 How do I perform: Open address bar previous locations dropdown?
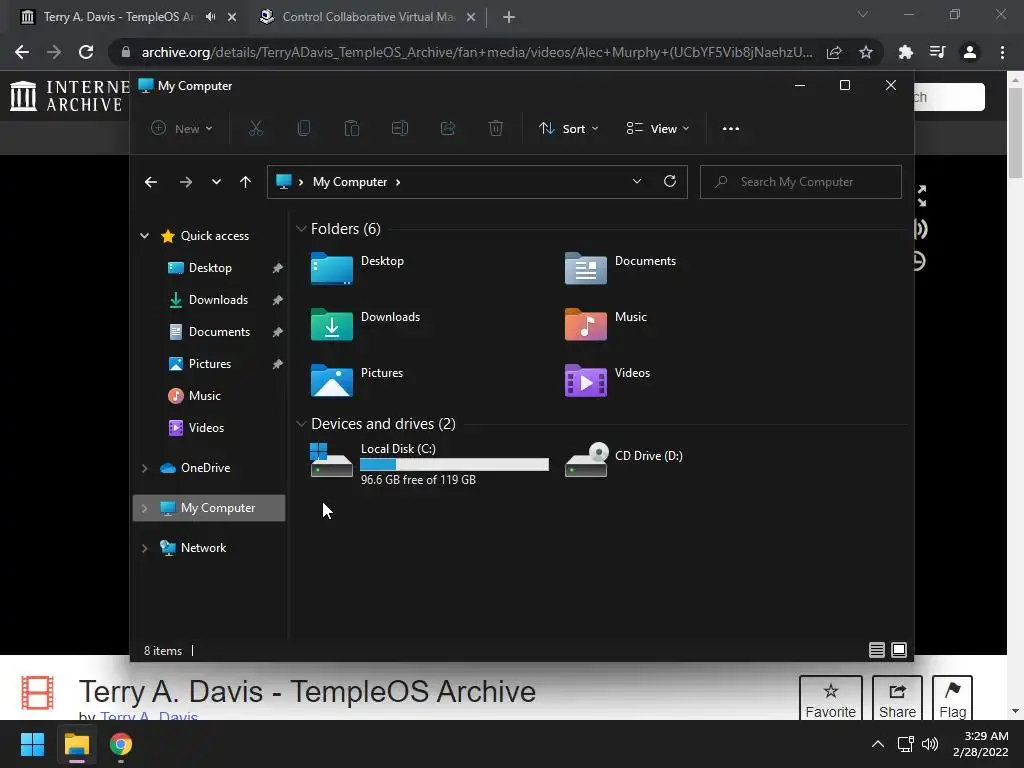[637, 182]
